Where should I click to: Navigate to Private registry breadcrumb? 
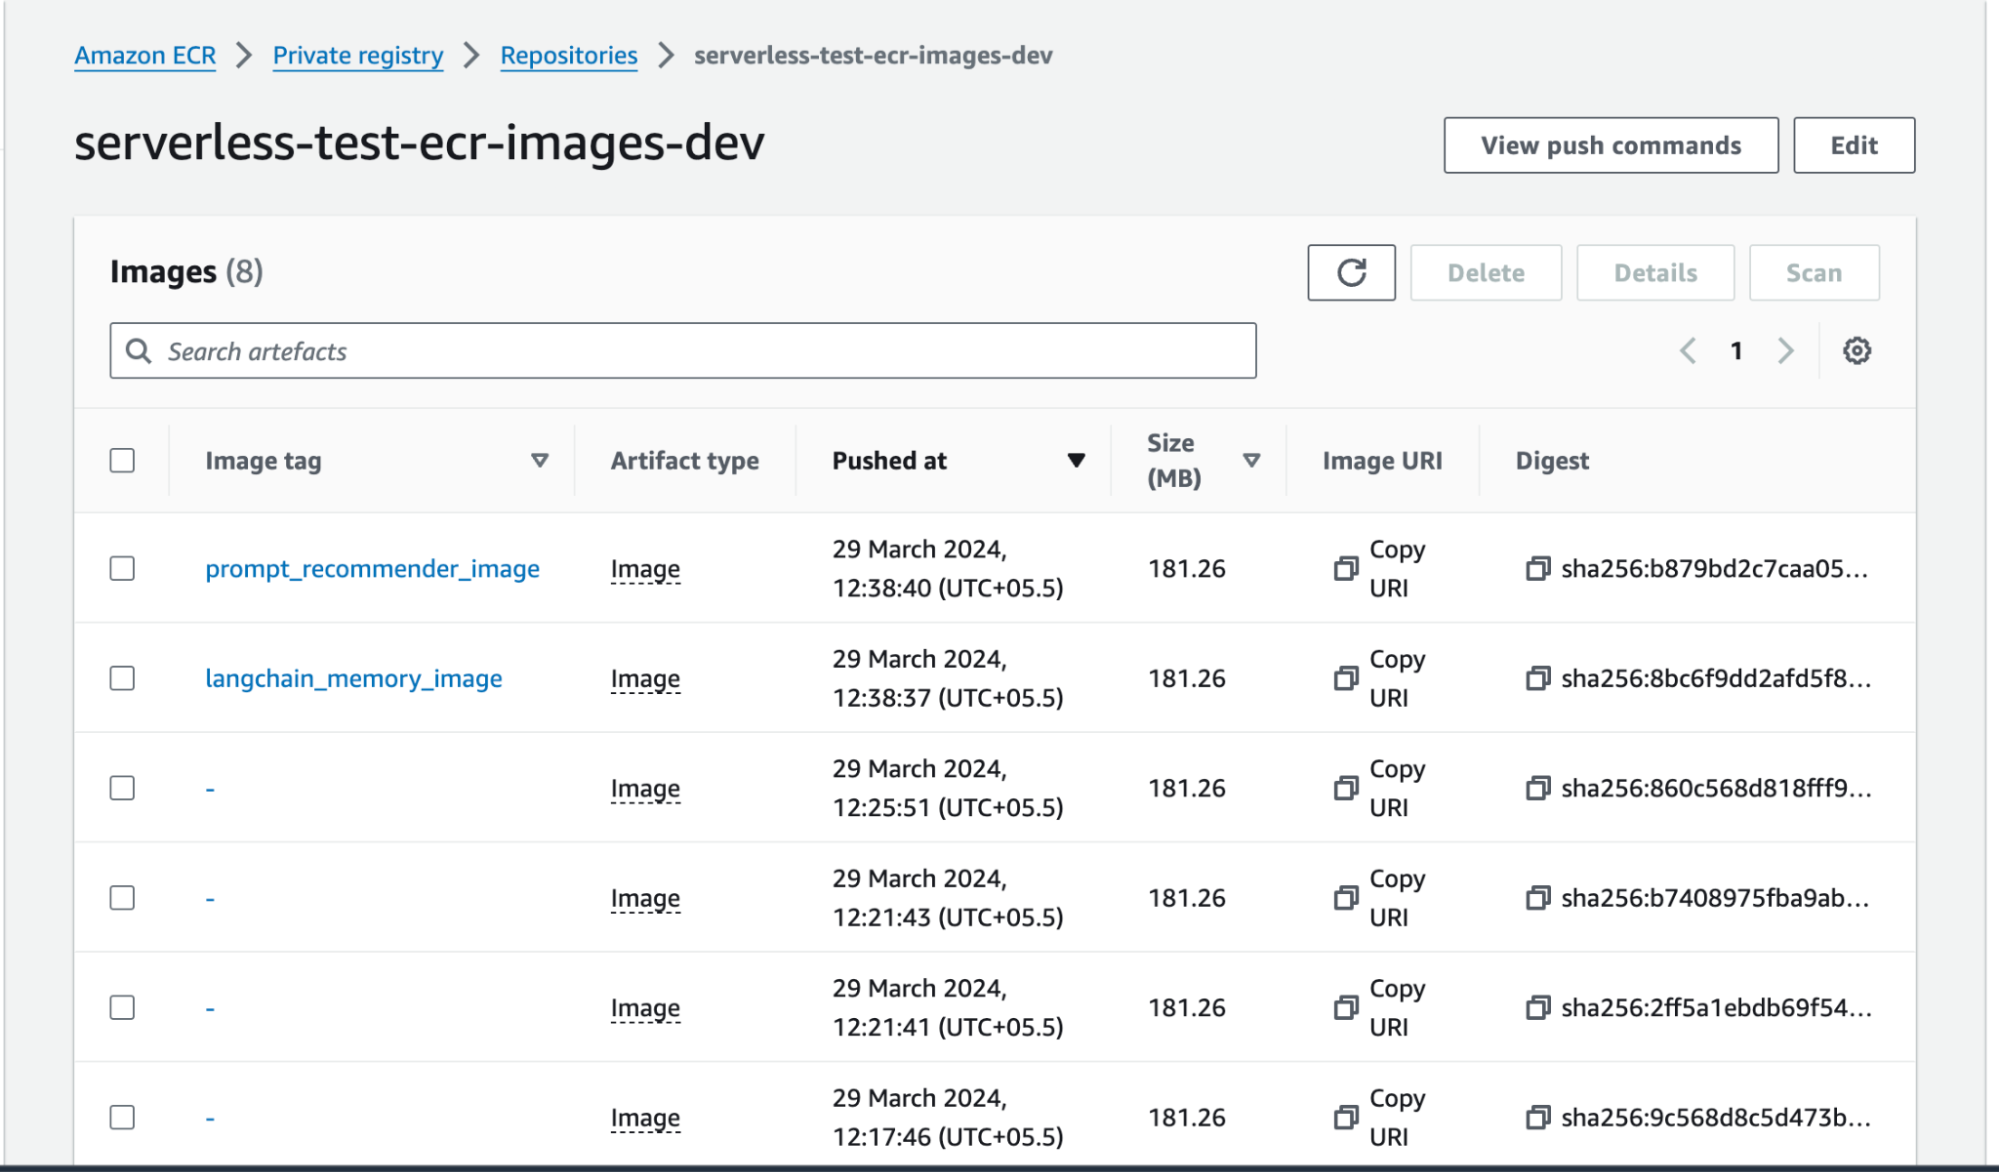coord(357,56)
